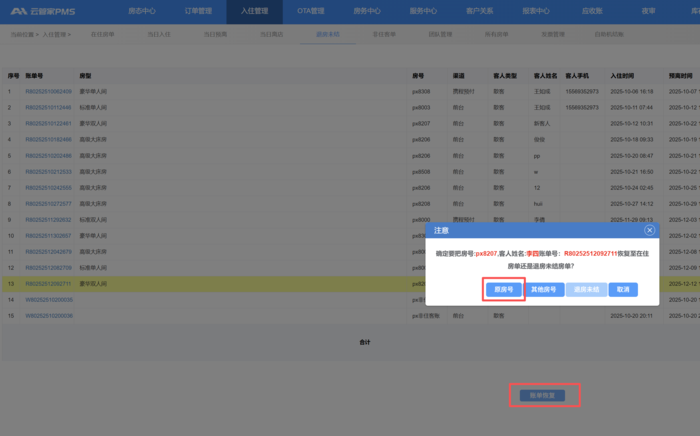Open the 订单管理 top menu
700x436 pixels.
point(198,11)
